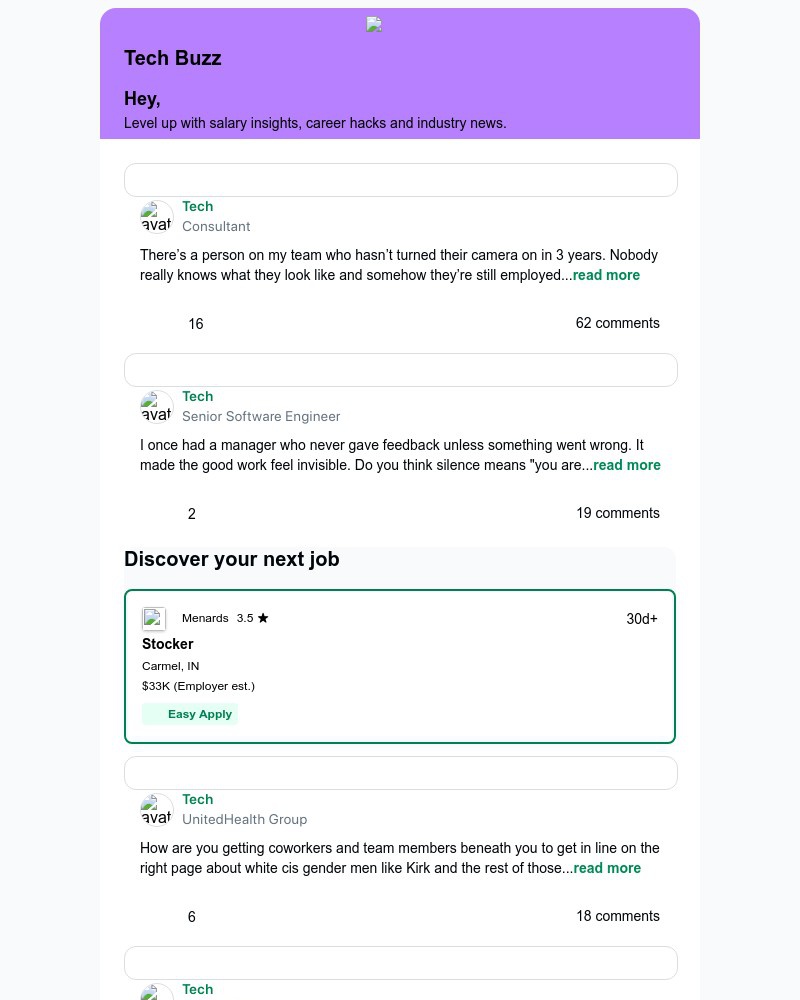
Task: Open 'read more' on the camera post
Action: click(606, 275)
